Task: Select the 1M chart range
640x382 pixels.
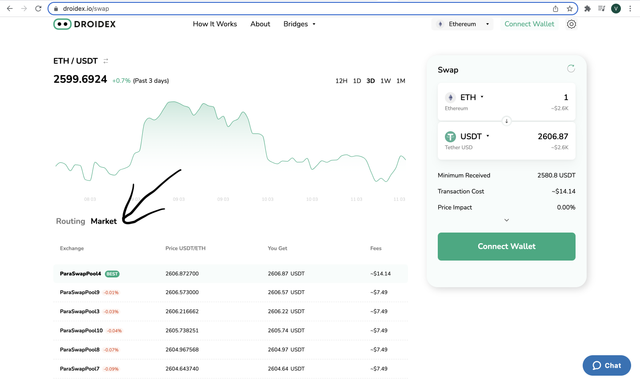Action: (401, 81)
